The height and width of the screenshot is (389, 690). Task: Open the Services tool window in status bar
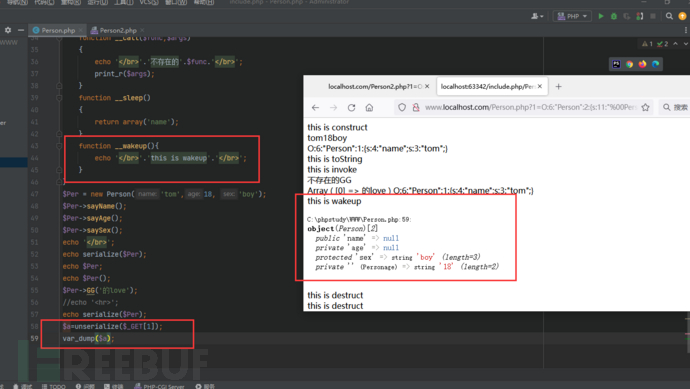coord(205,386)
